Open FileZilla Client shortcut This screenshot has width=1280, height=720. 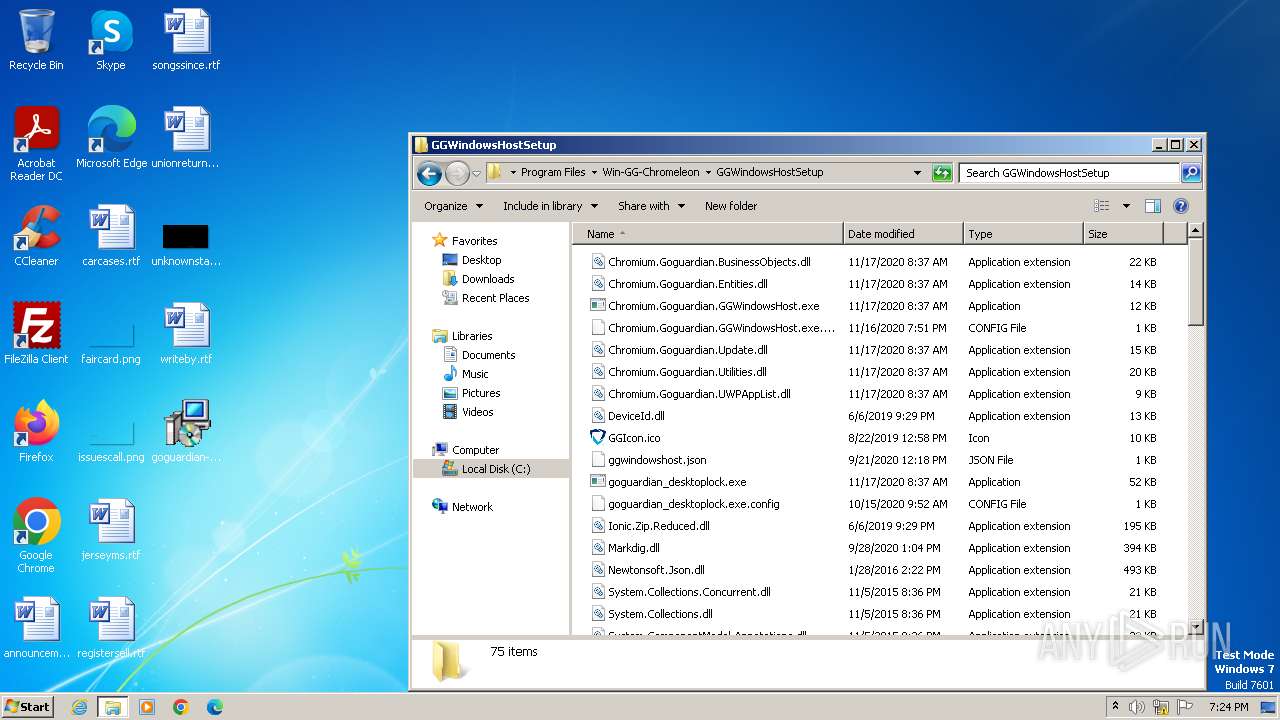click(x=36, y=334)
